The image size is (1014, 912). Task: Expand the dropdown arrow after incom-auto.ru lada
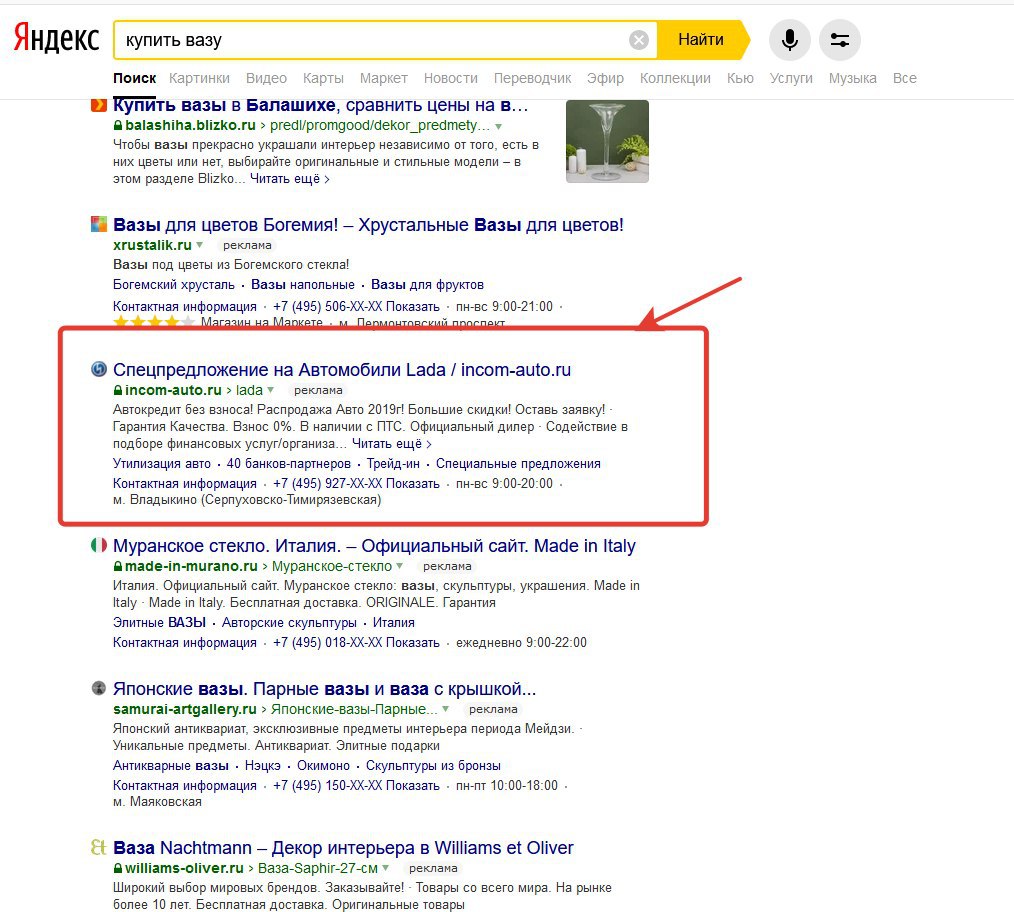point(271,390)
